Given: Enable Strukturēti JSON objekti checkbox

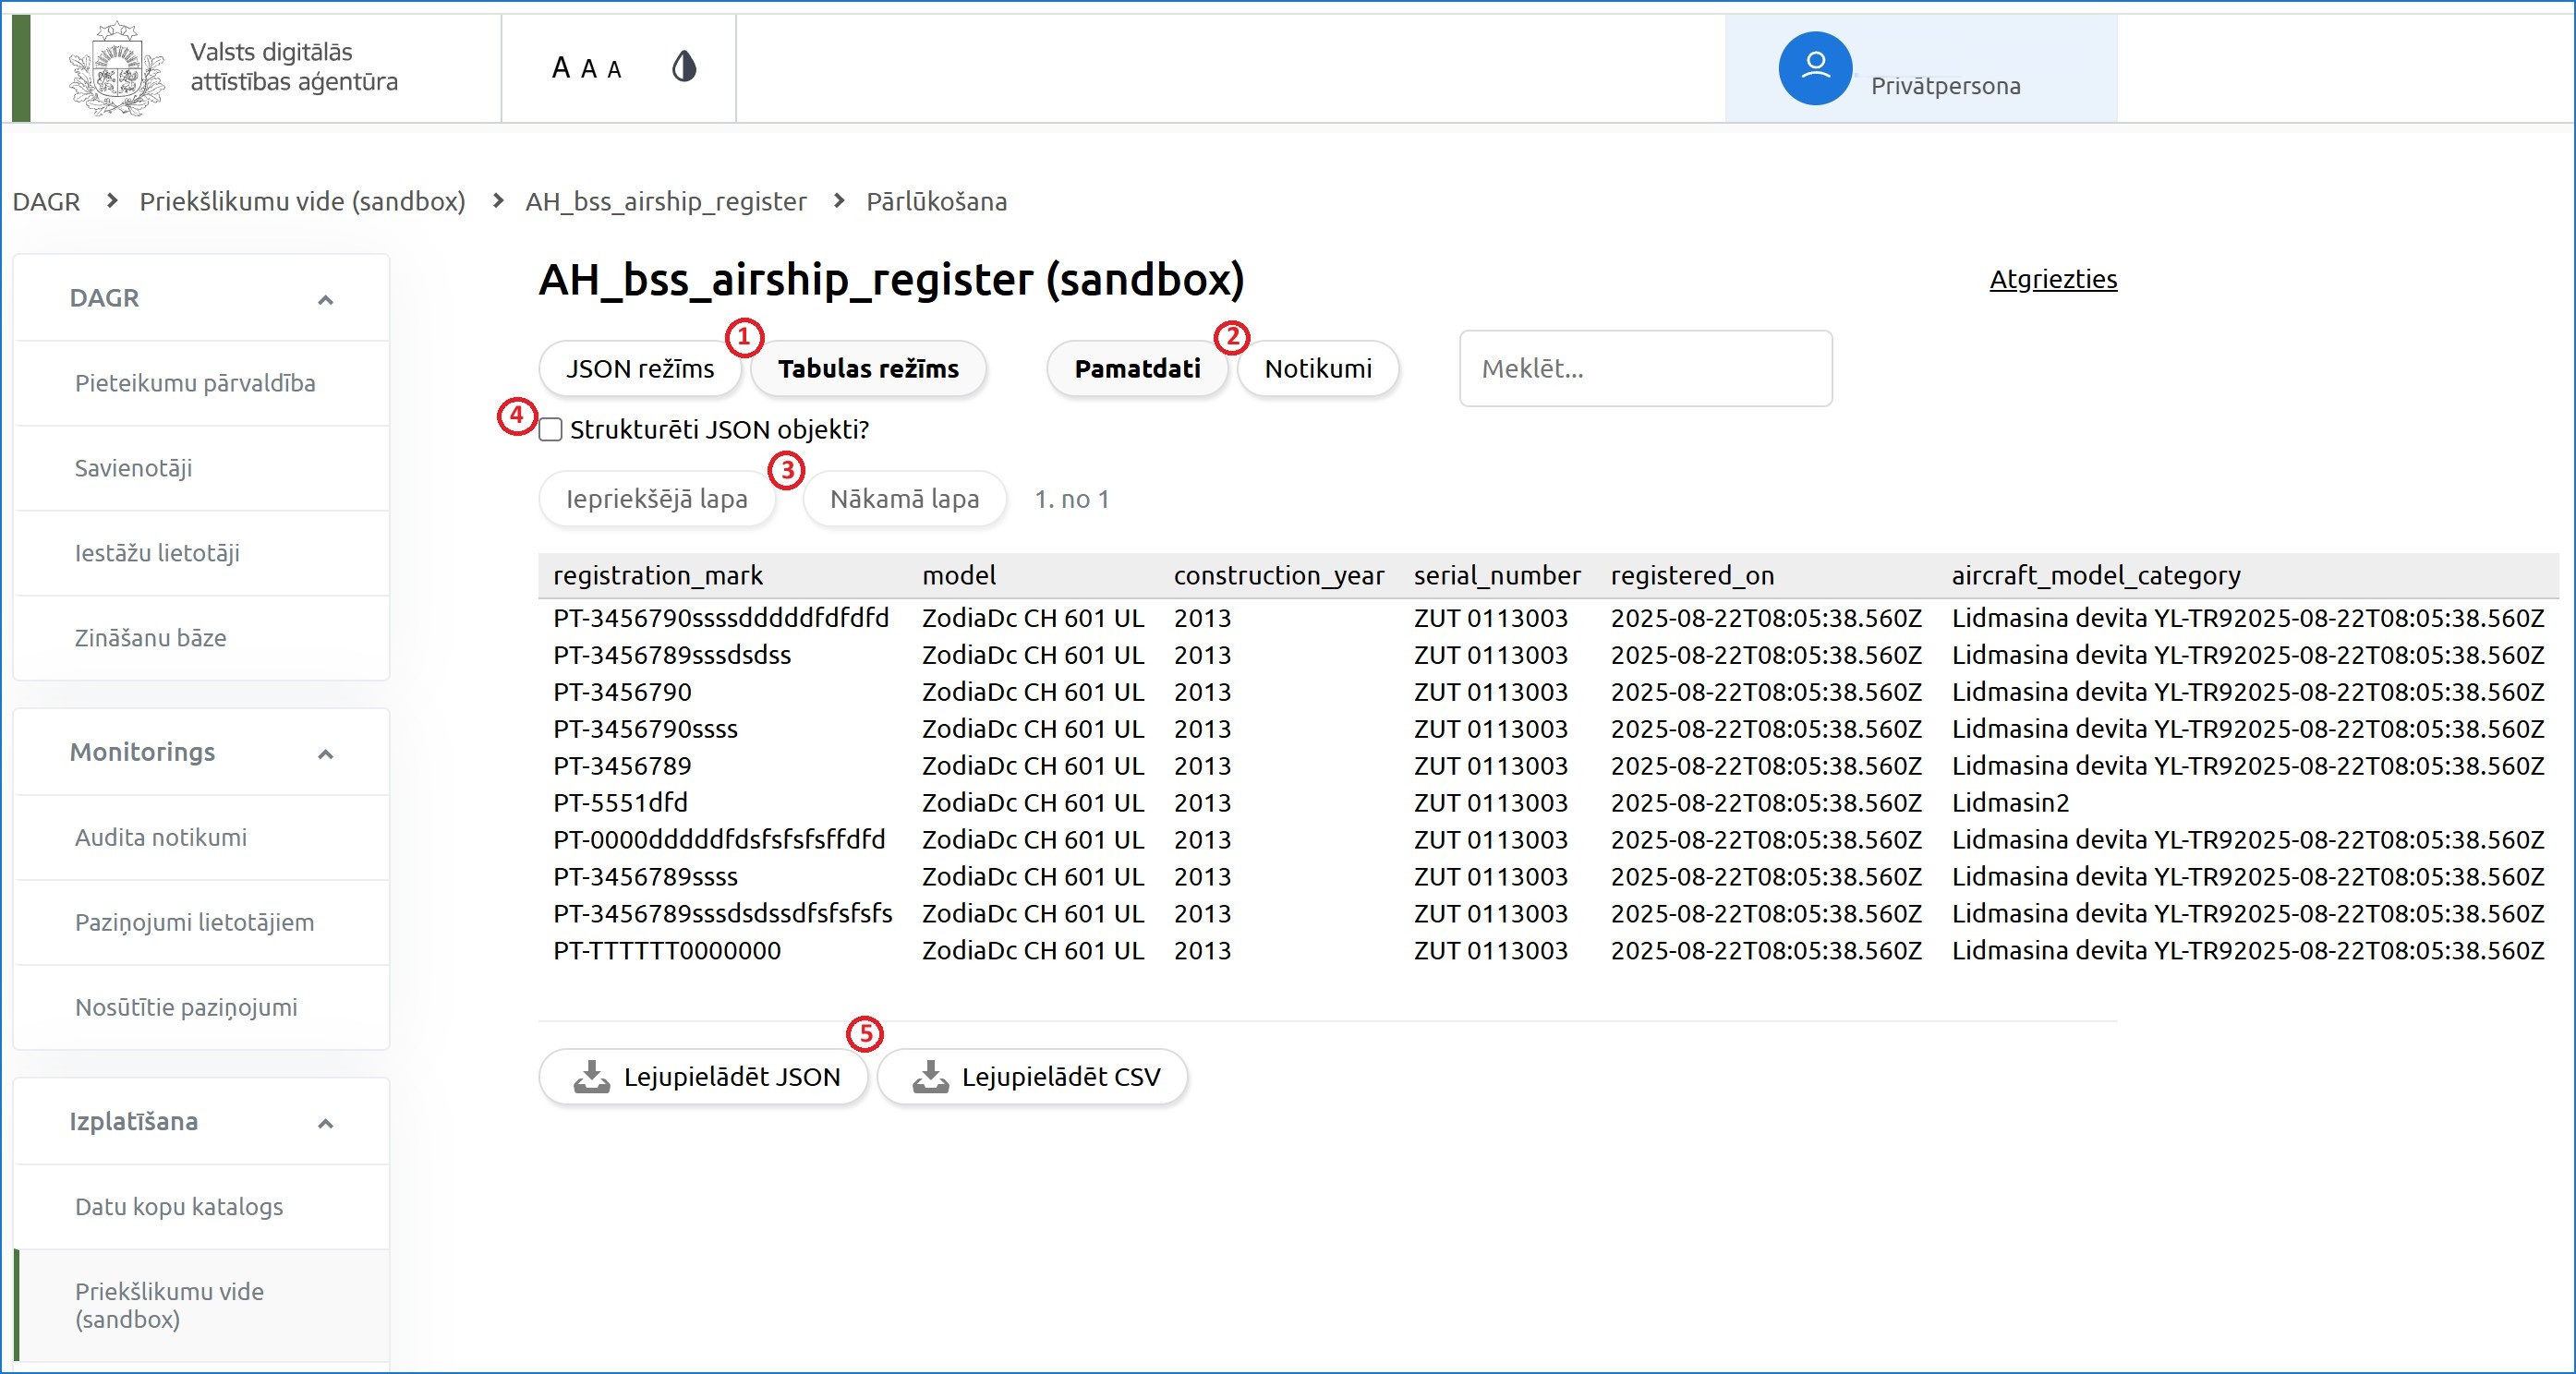Looking at the screenshot, I should (550, 430).
